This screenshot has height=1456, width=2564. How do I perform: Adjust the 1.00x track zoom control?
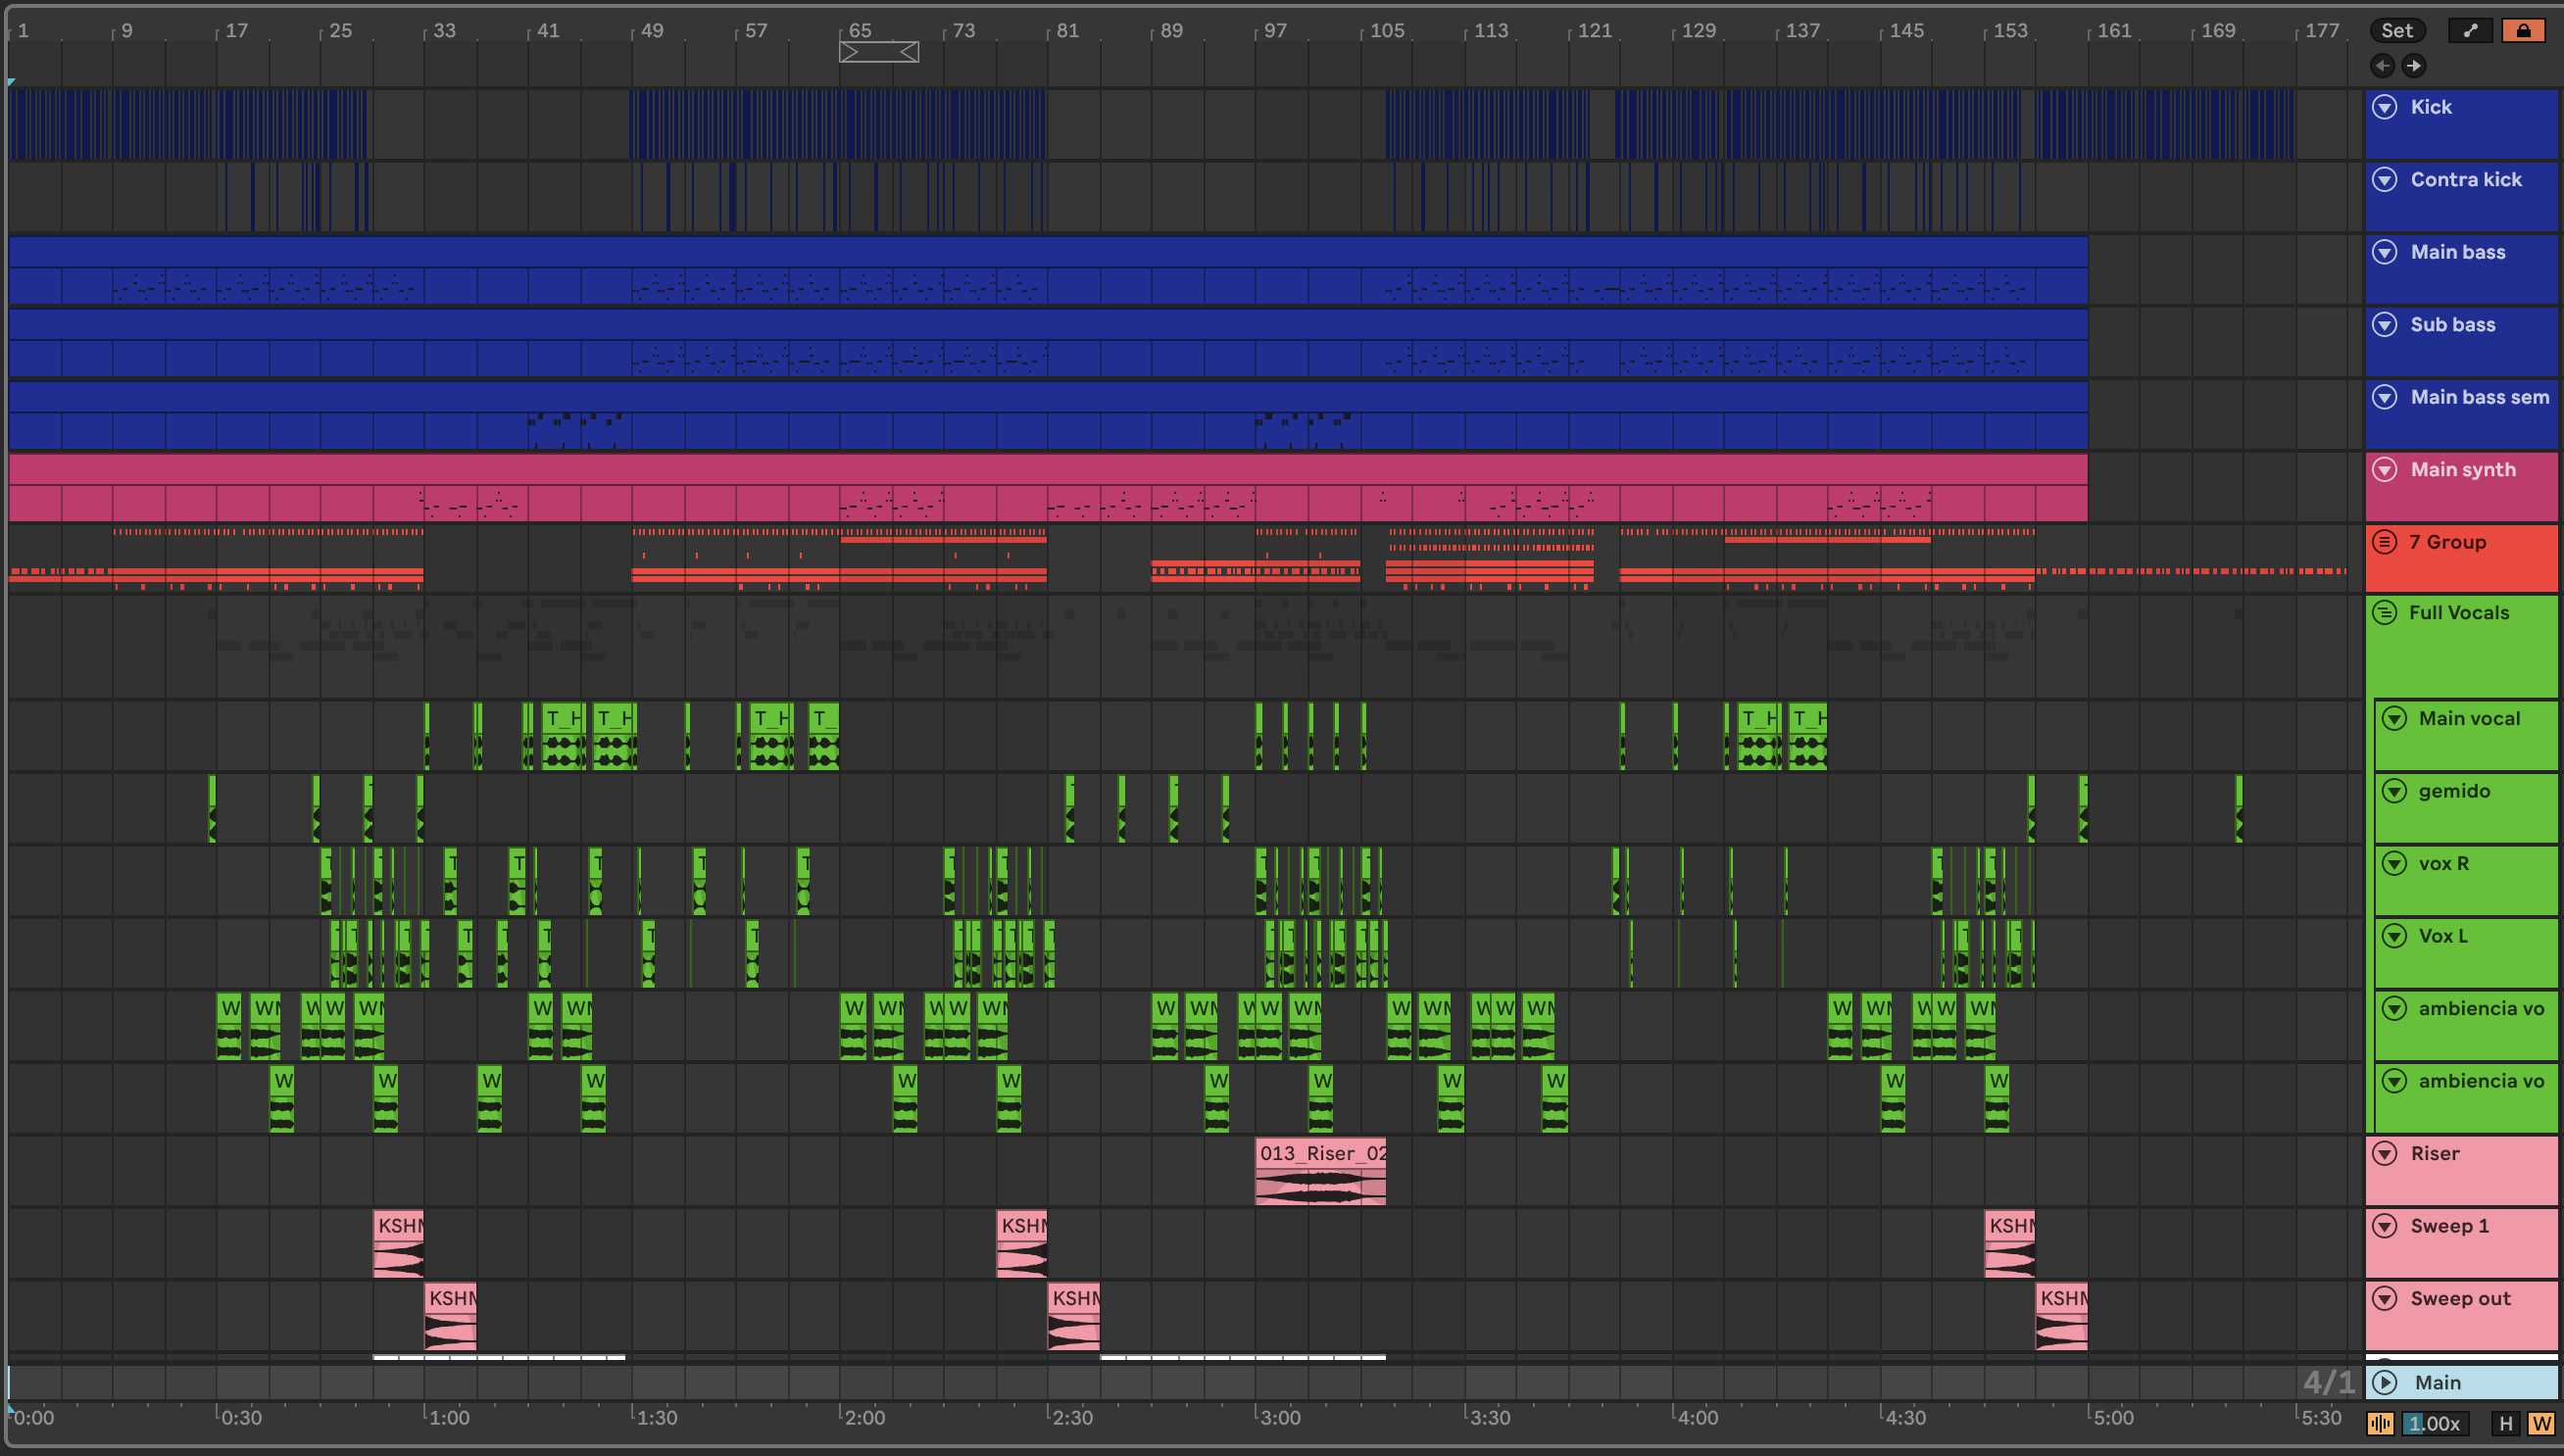(x=2434, y=1423)
